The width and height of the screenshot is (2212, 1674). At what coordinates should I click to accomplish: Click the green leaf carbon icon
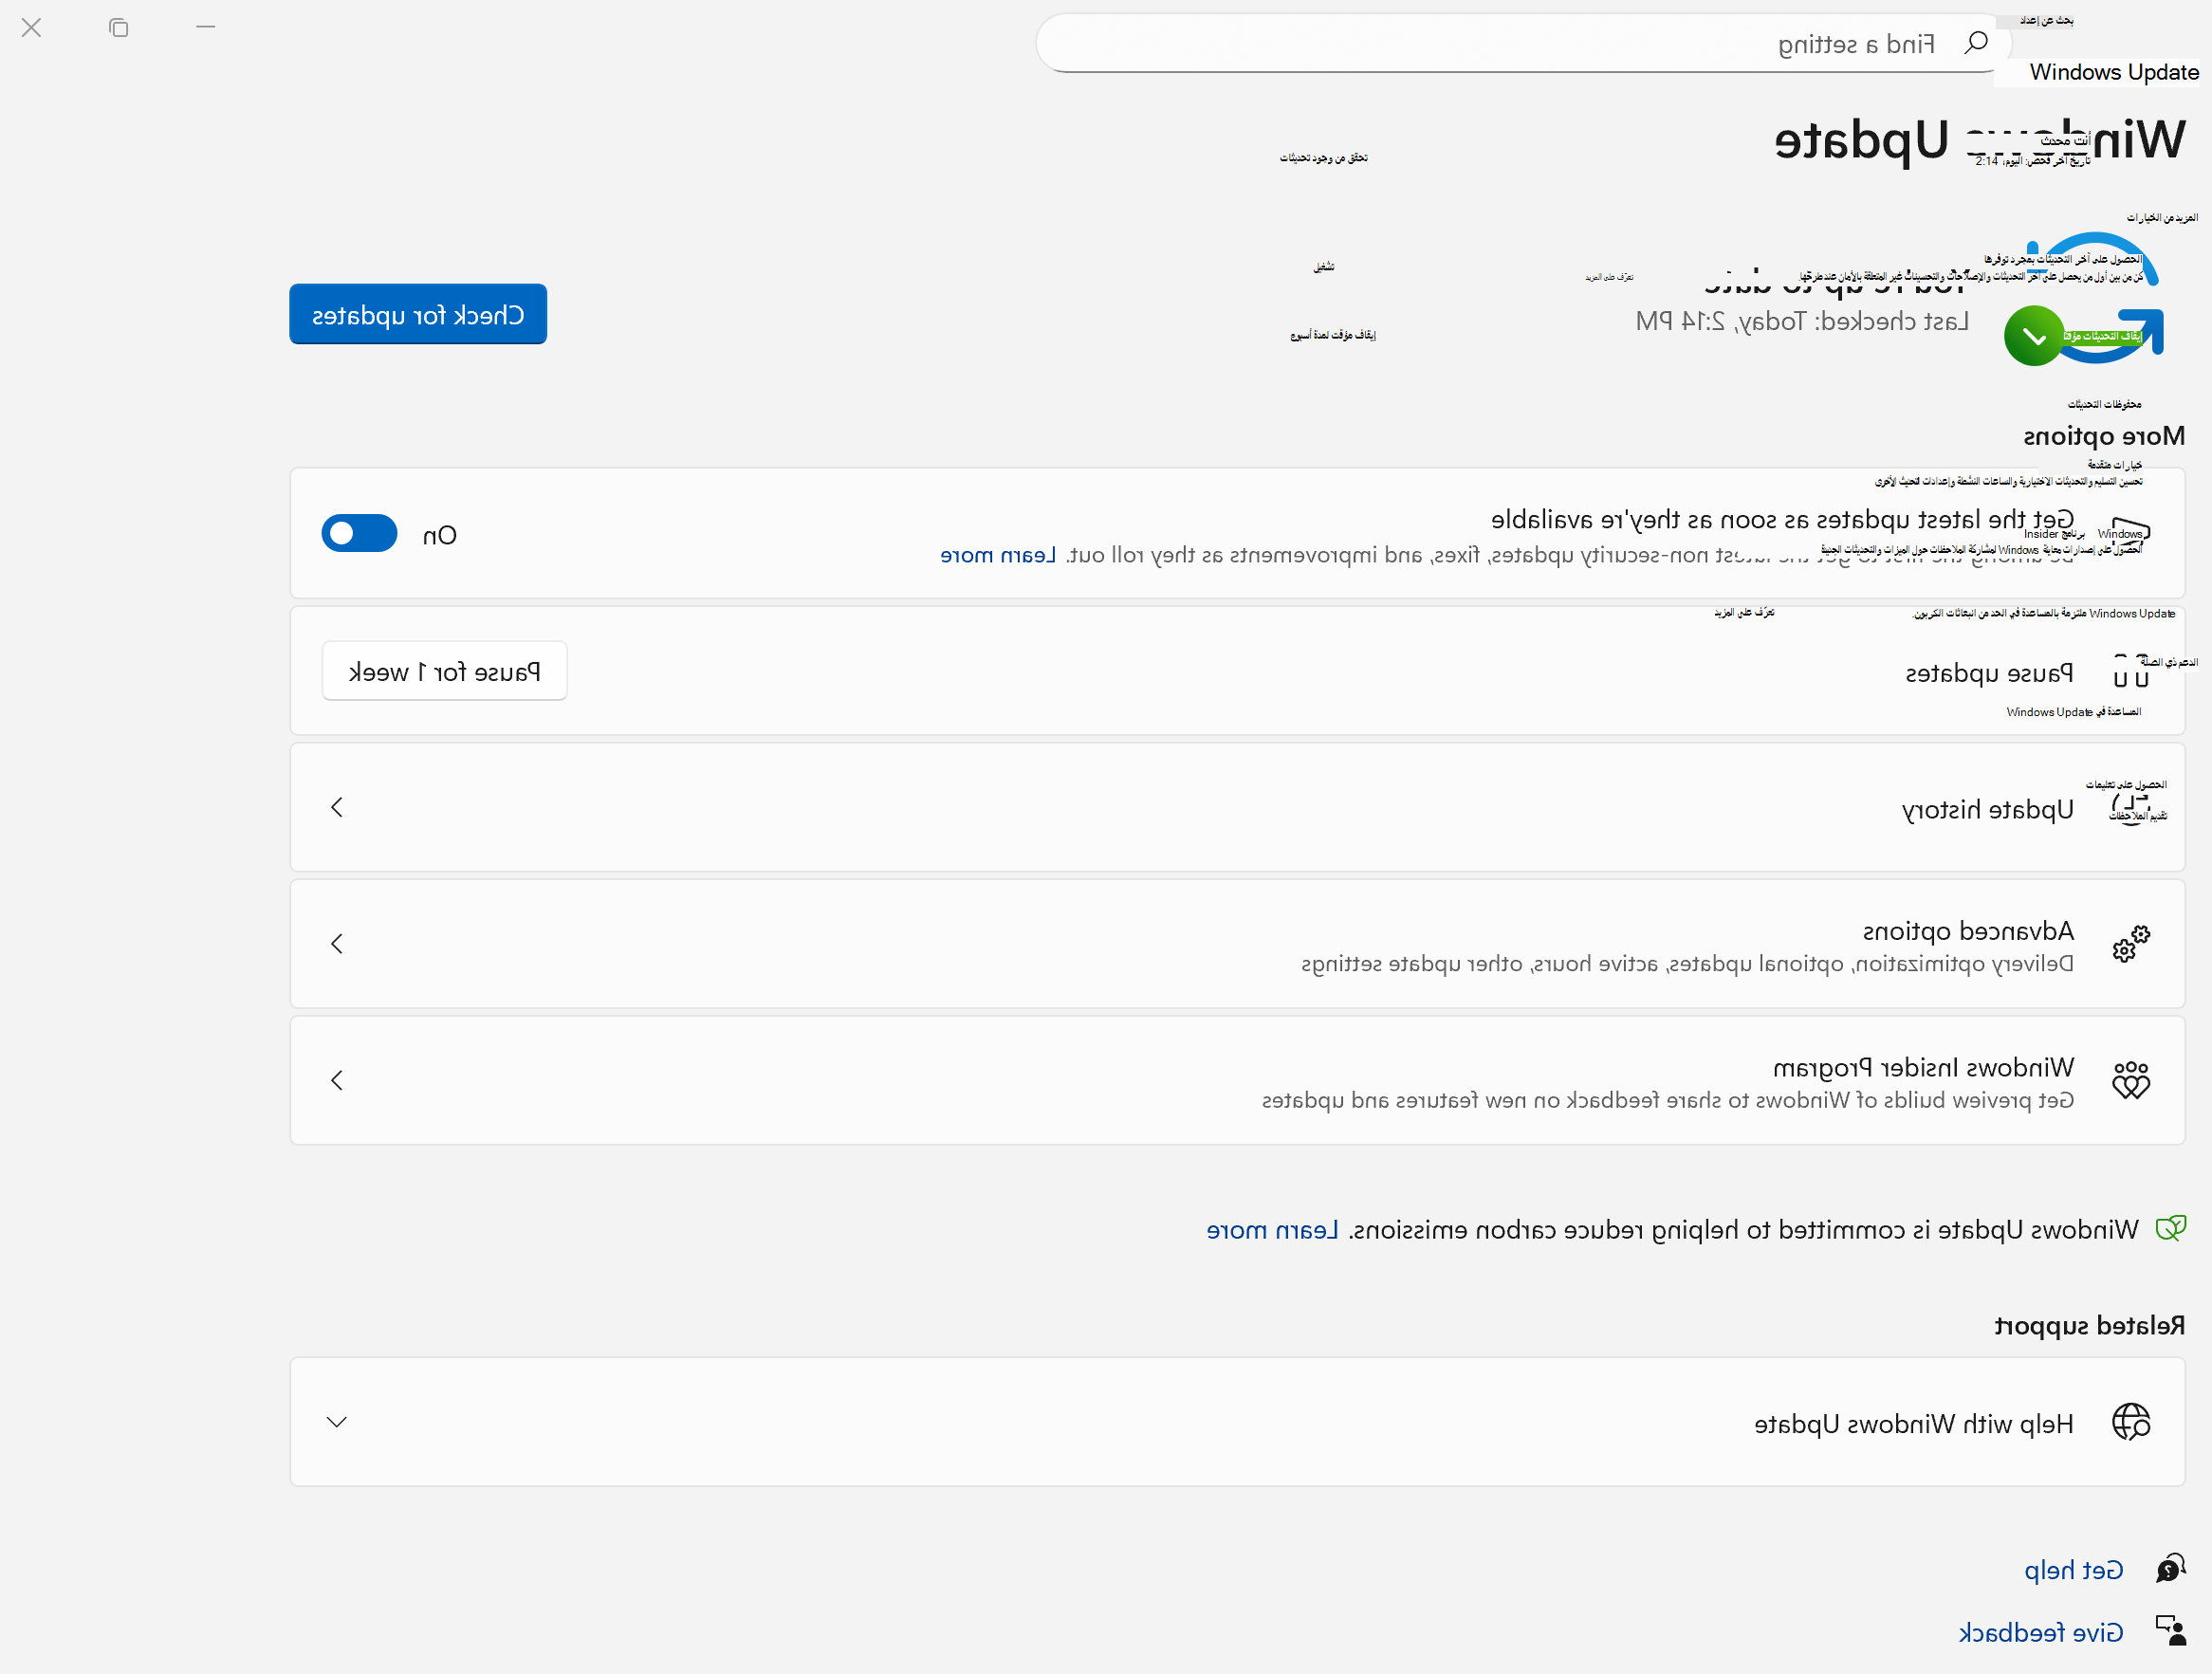pyautogui.click(x=2171, y=1229)
